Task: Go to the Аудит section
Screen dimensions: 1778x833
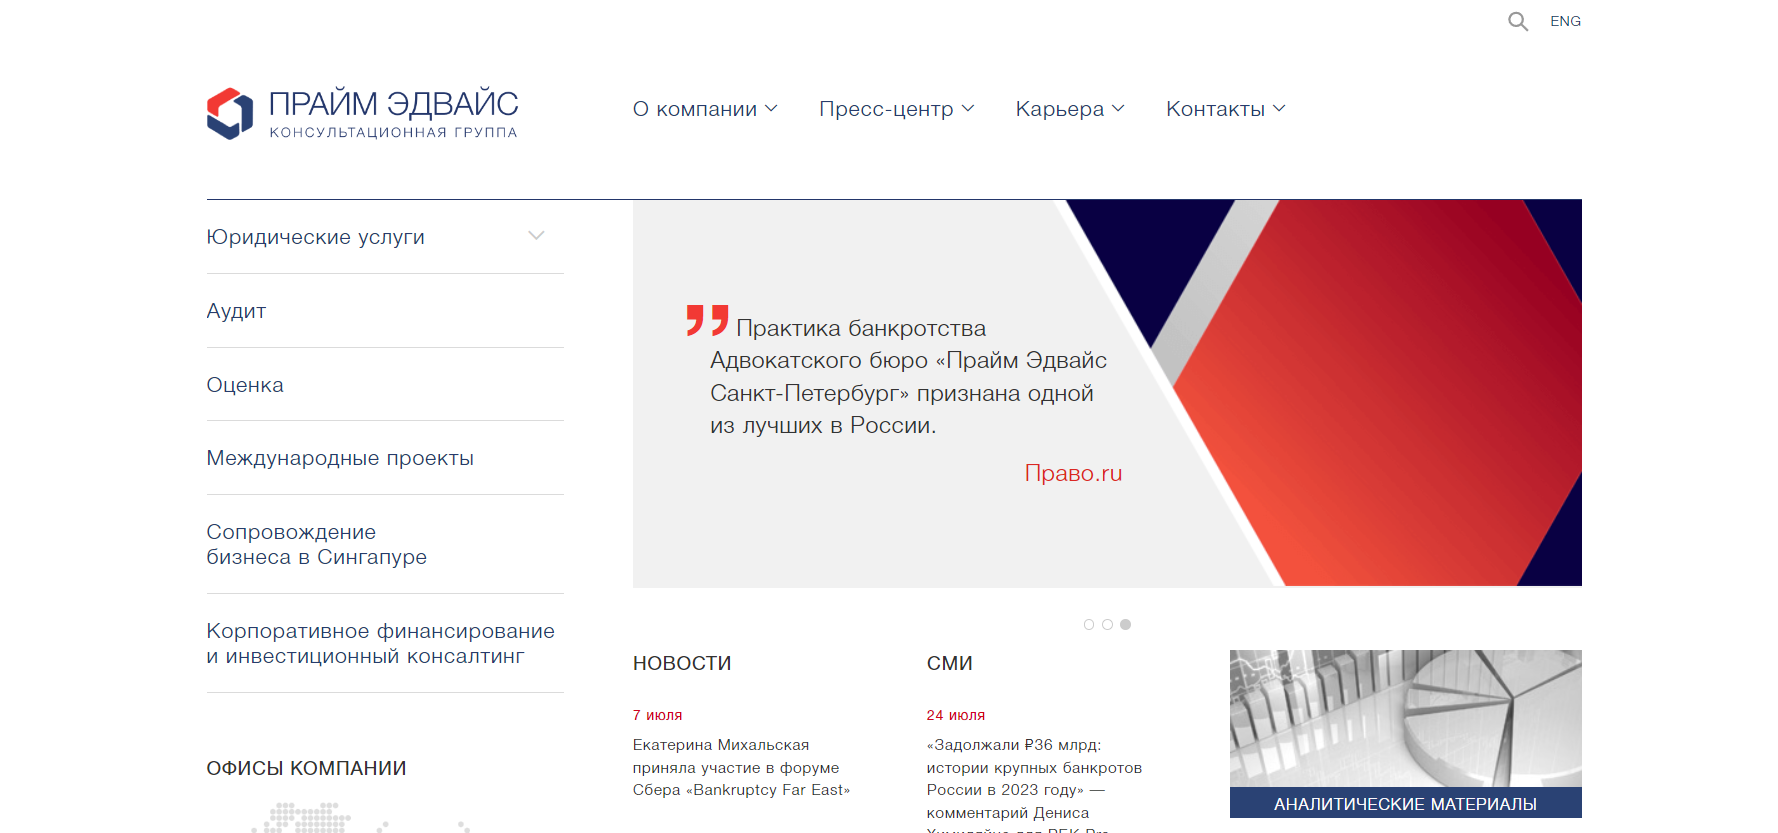Action: 236,311
